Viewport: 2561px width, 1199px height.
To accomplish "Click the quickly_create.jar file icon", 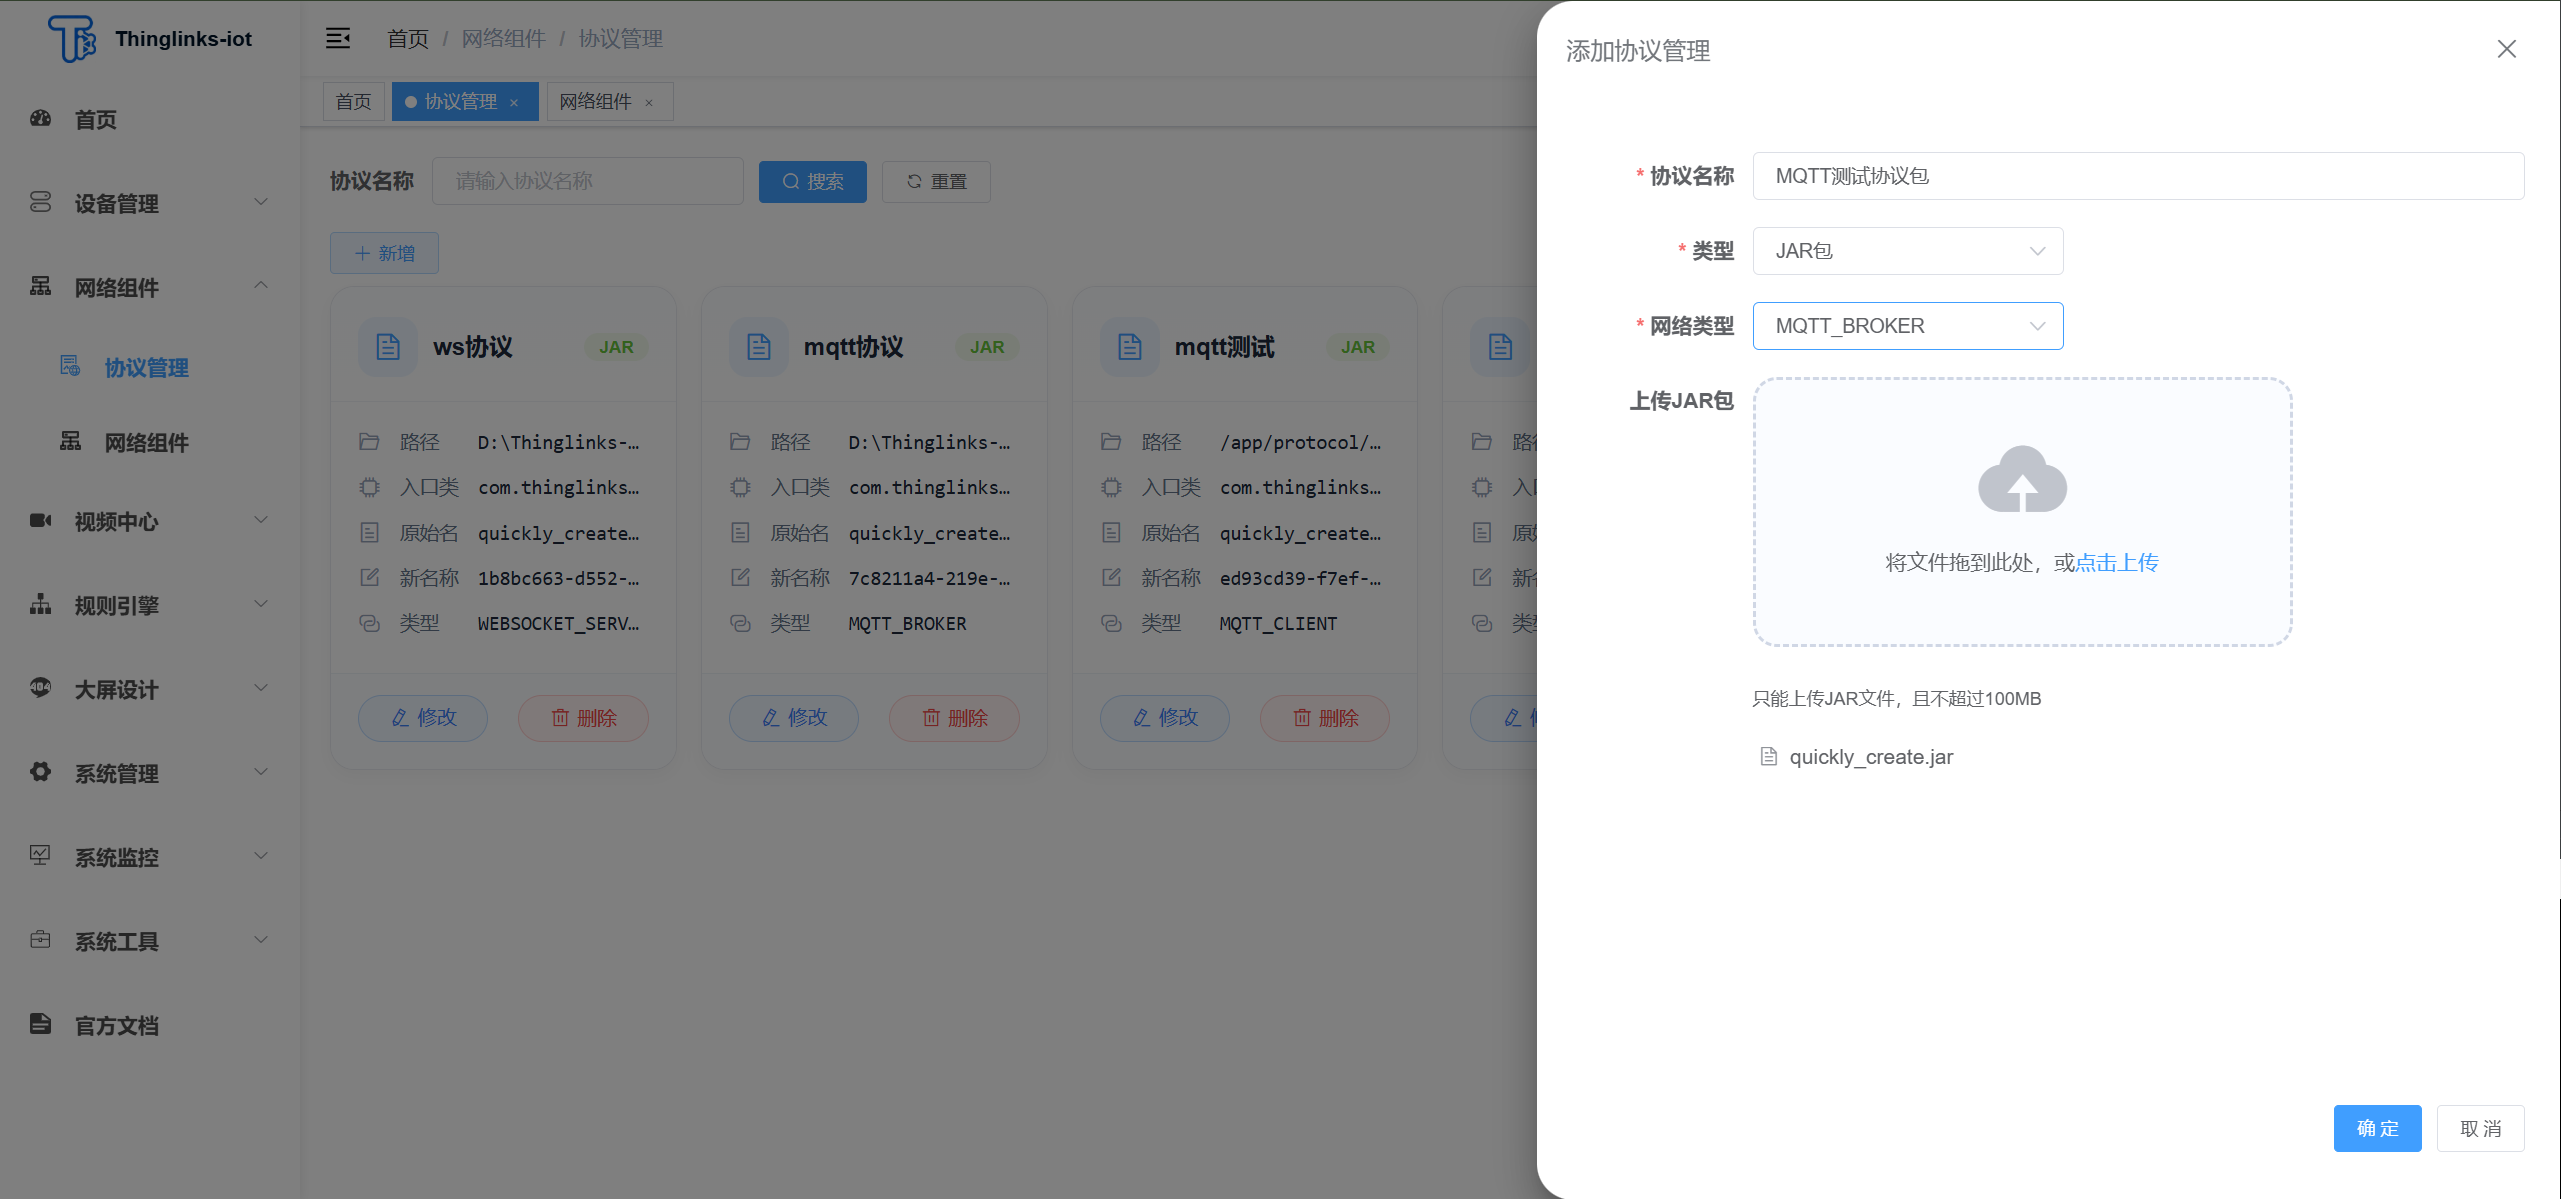I will (x=1768, y=757).
